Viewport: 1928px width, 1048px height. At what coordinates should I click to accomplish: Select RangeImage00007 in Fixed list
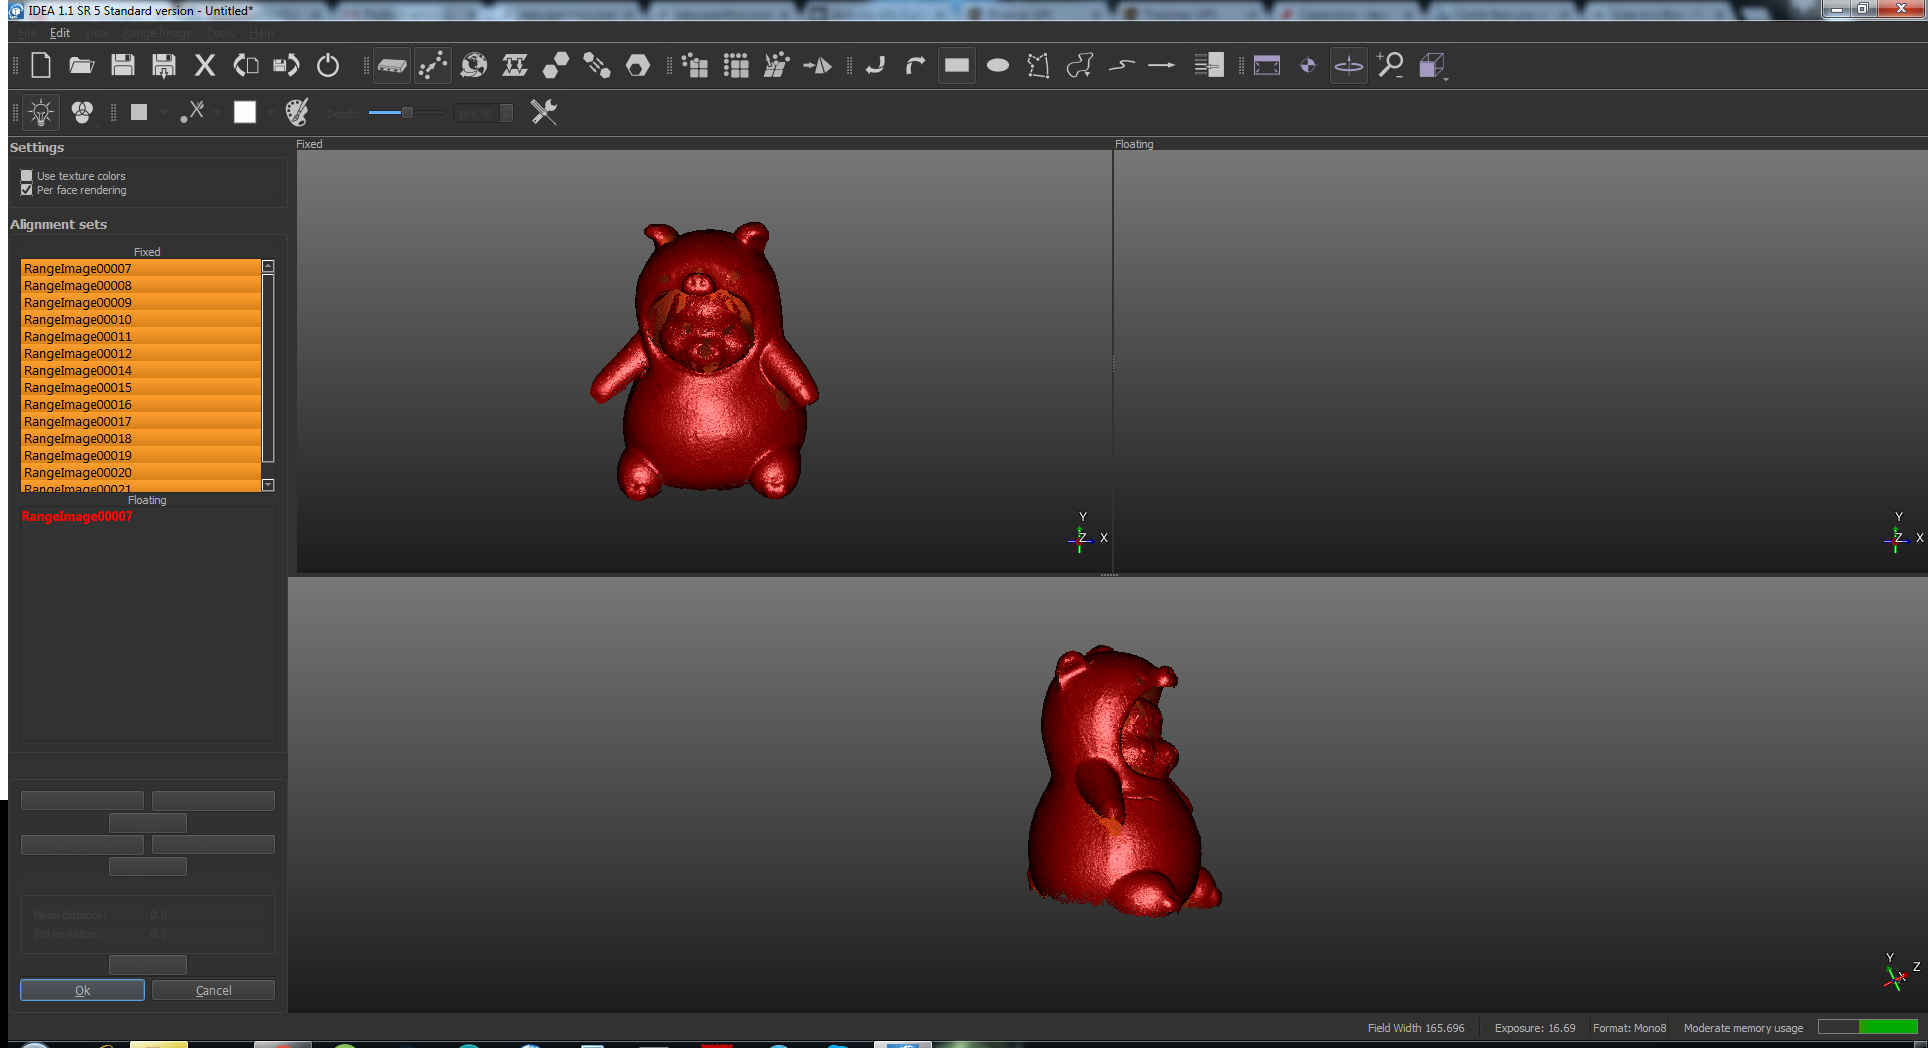[x=141, y=268]
